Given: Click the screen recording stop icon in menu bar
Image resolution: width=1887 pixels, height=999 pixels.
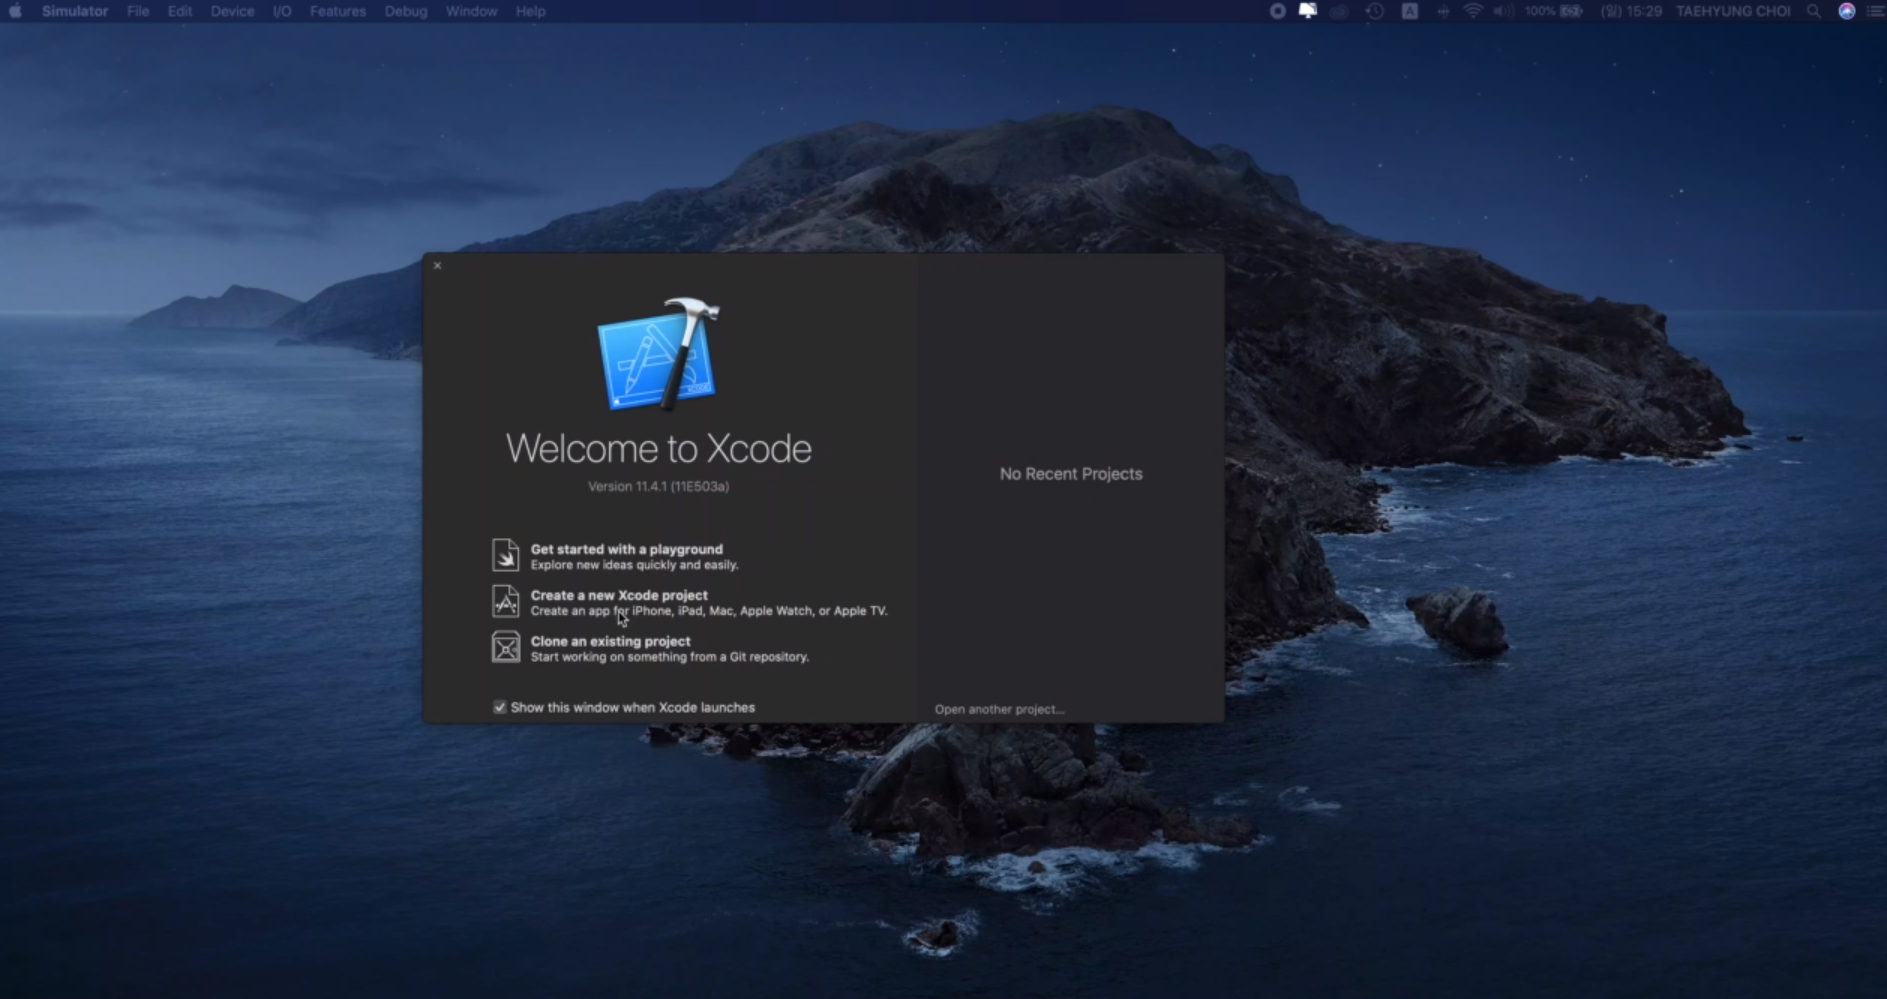Looking at the screenshot, I should (1277, 11).
